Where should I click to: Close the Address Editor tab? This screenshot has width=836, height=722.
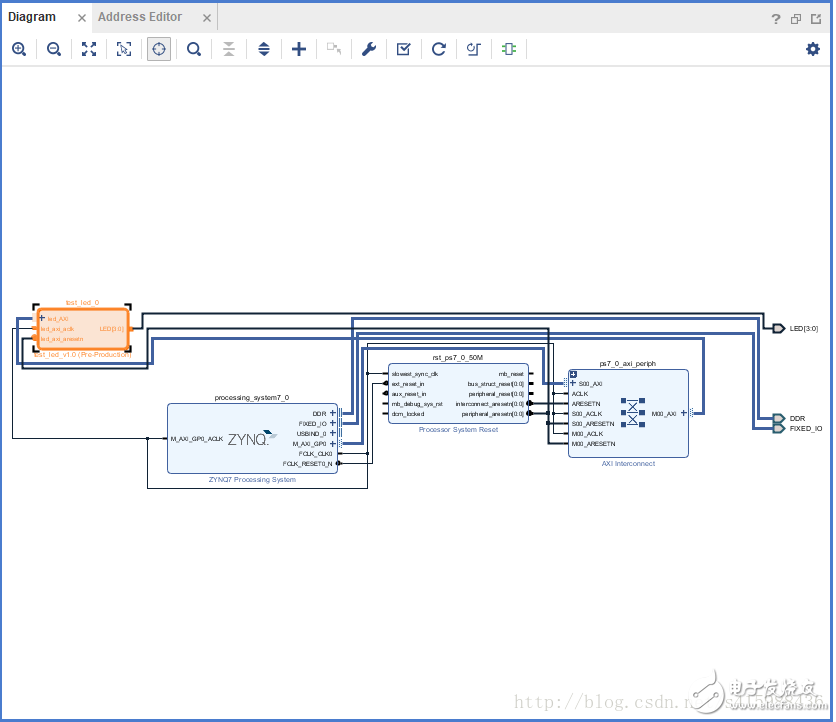(207, 18)
